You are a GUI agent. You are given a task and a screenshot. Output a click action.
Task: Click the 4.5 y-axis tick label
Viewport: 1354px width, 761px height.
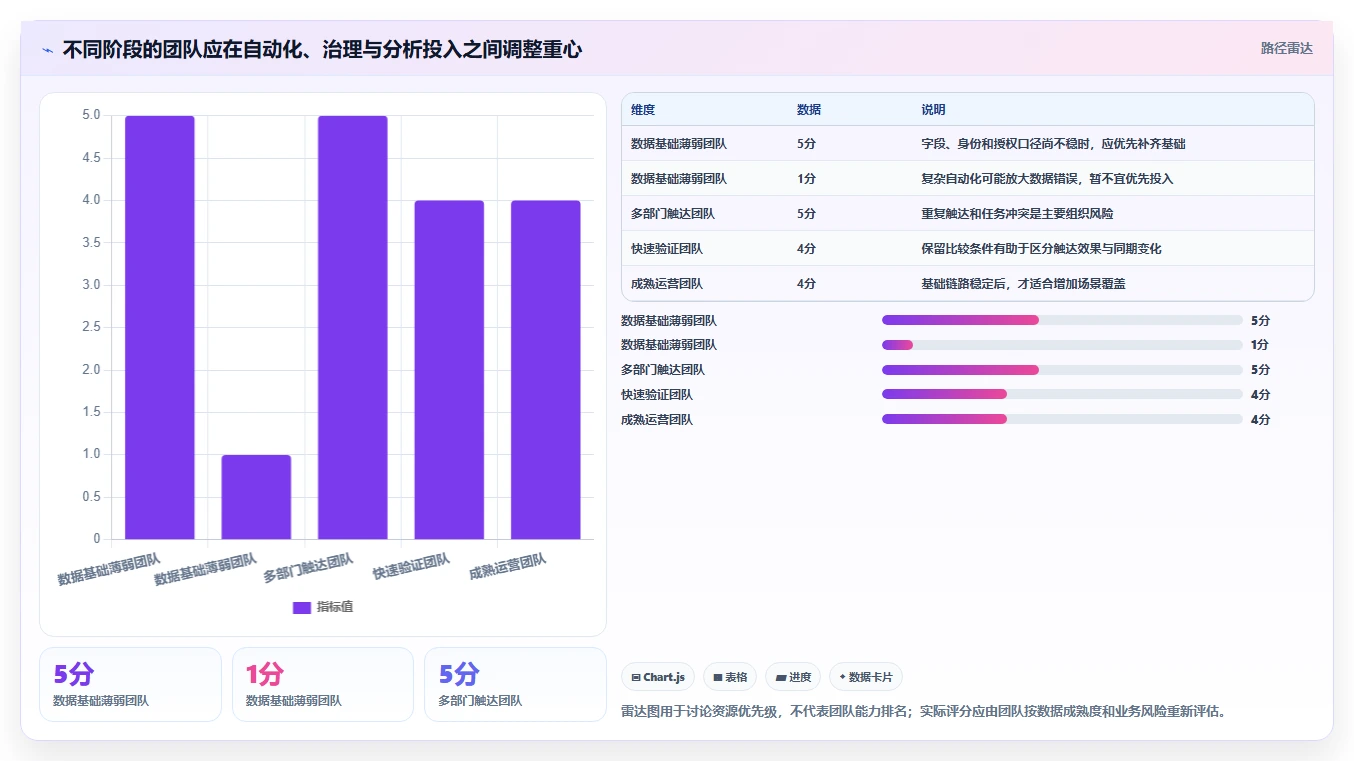tap(91, 158)
